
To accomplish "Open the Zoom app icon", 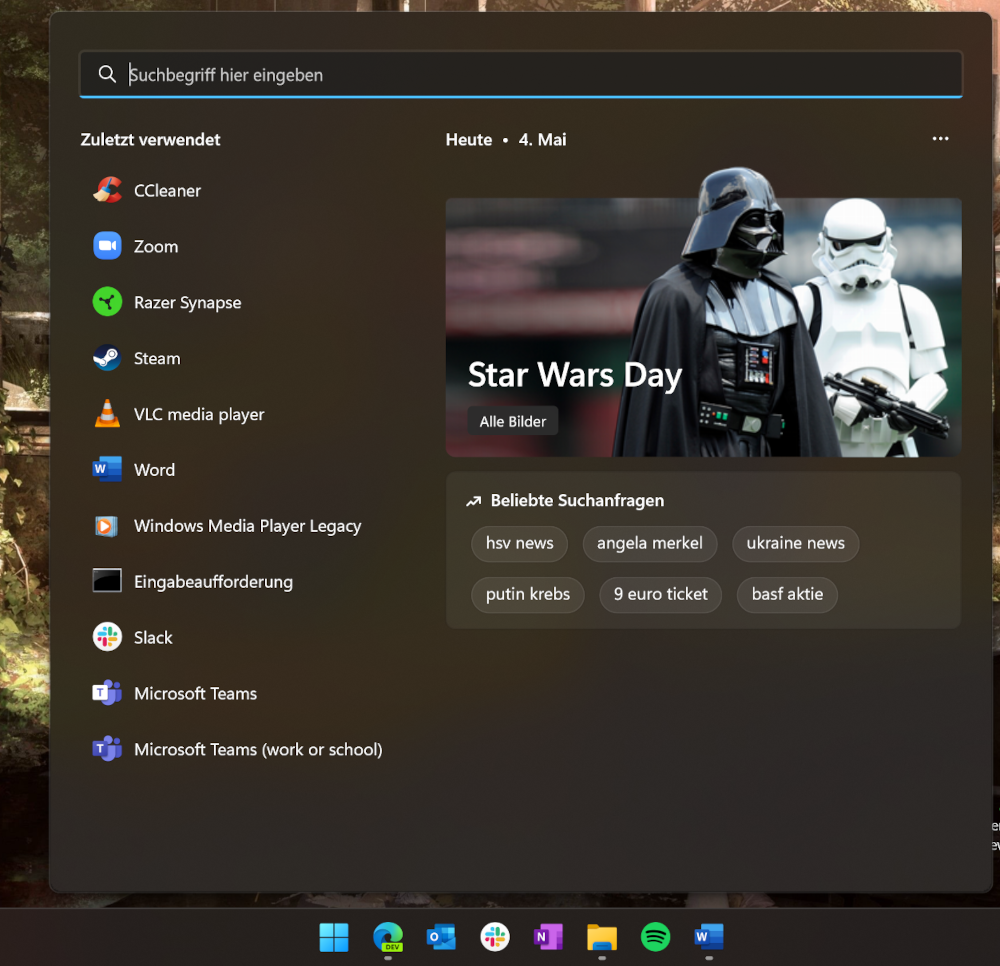I will [107, 246].
